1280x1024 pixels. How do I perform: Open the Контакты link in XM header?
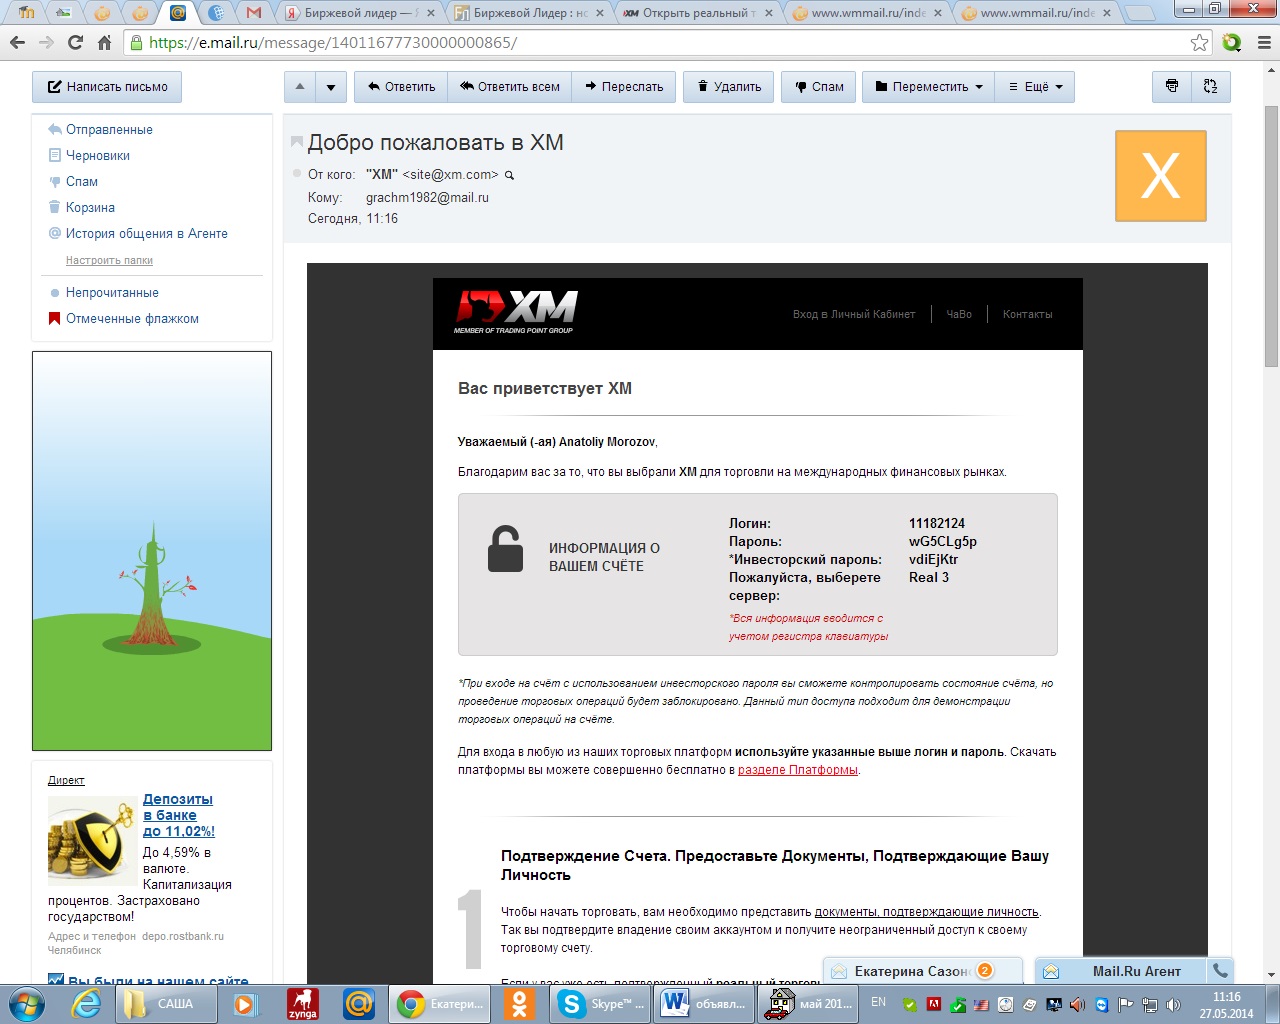tap(1027, 314)
